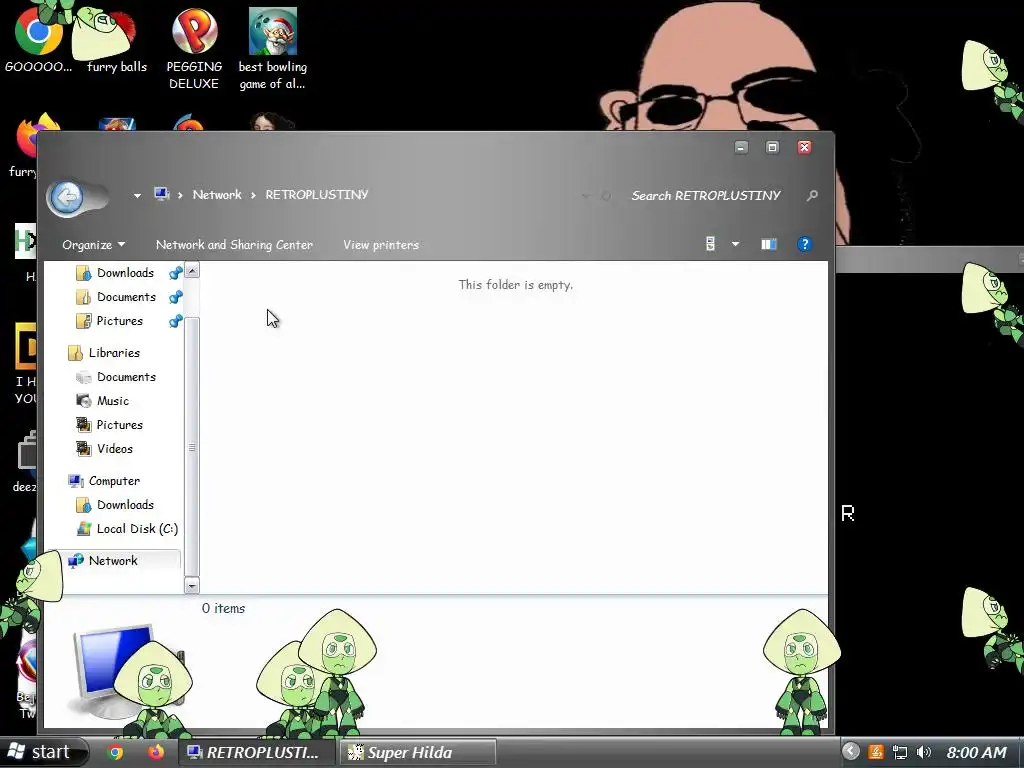The width and height of the screenshot is (1024, 768).
Task: Click the navigation pane scroll down arrow
Action: (x=192, y=585)
